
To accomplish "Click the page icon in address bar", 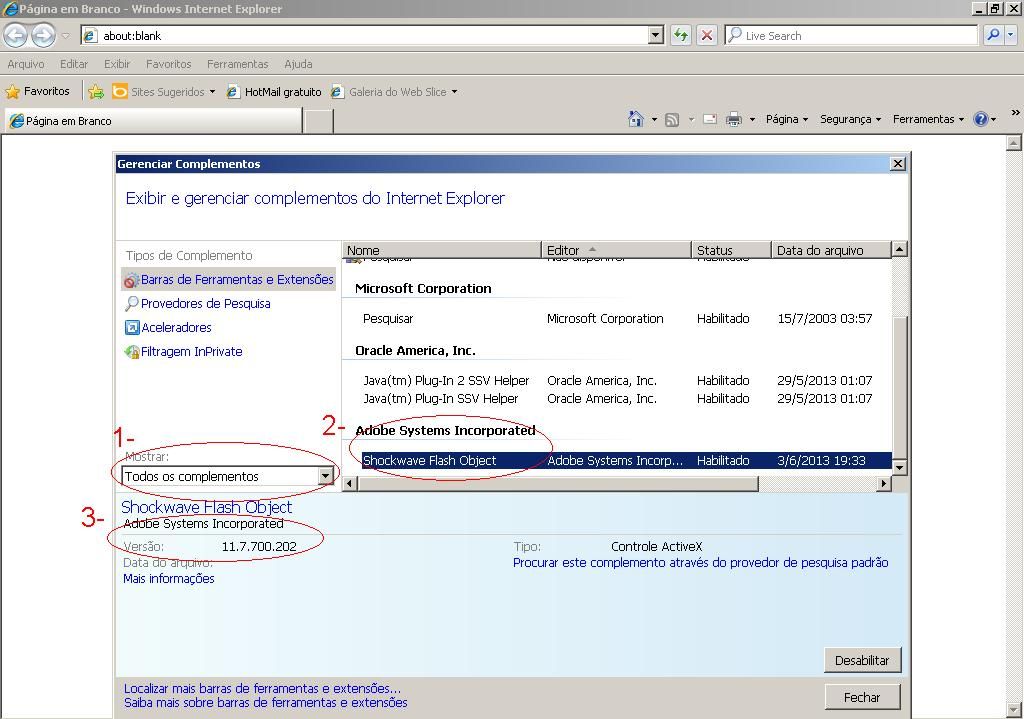I will click(91, 35).
